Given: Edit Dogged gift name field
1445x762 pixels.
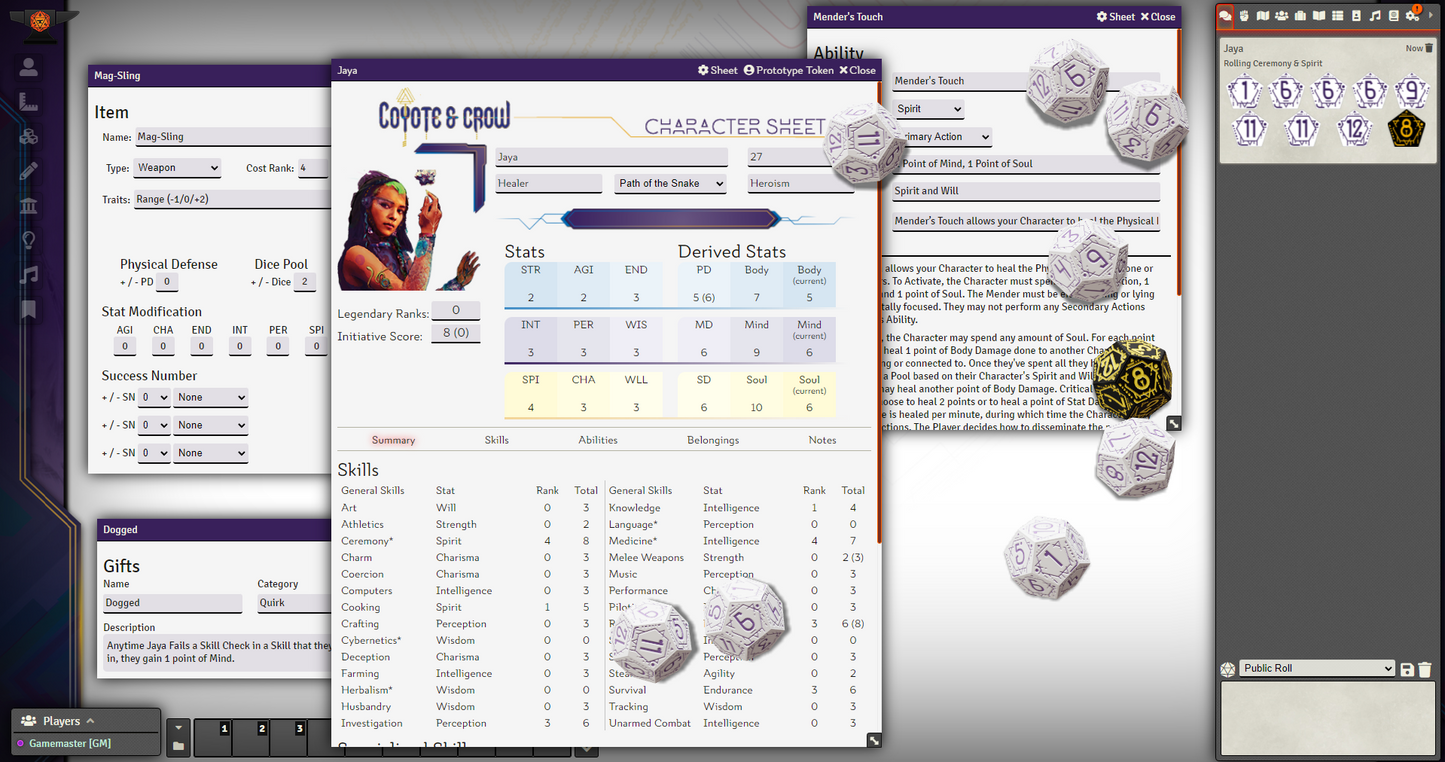Looking at the screenshot, I should coord(172,603).
